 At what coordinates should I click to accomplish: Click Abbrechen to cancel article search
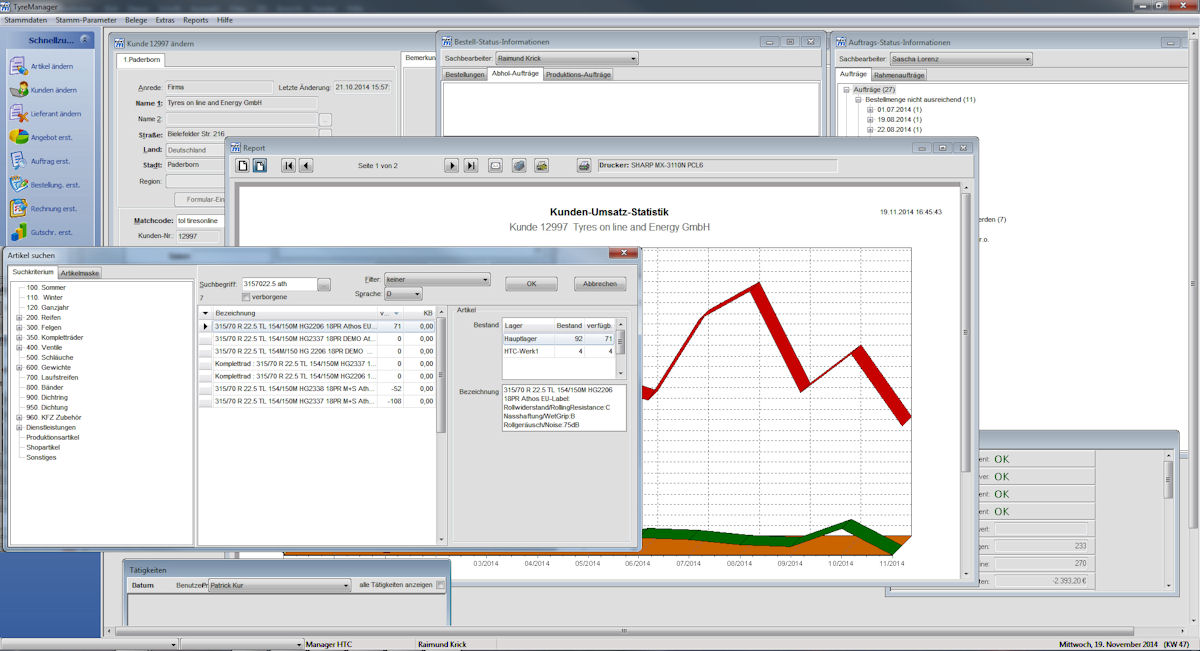pos(600,284)
